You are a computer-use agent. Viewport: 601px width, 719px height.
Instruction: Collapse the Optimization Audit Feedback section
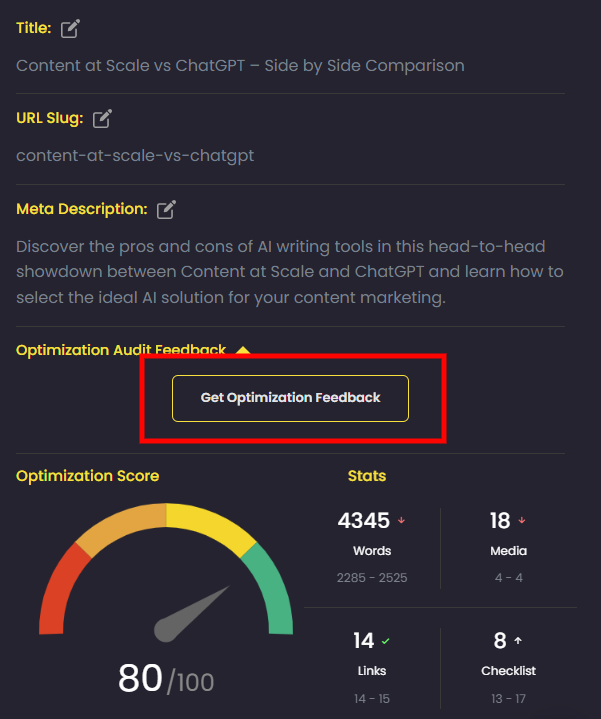coord(242,350)
